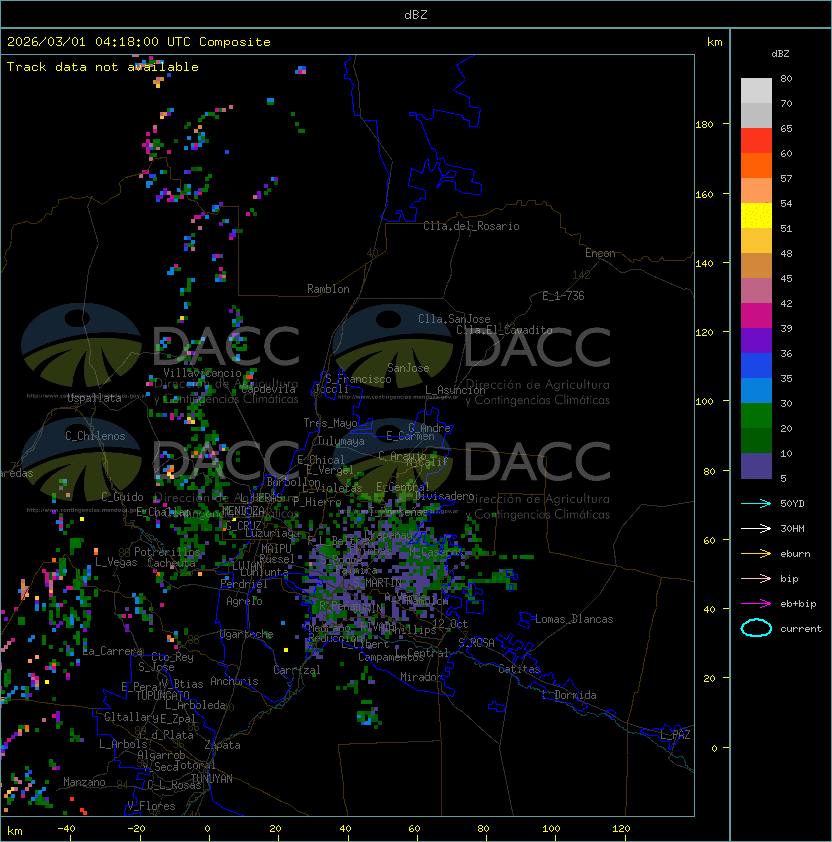Click the 'L_Vegas' map label

click(x=116, y=562)
